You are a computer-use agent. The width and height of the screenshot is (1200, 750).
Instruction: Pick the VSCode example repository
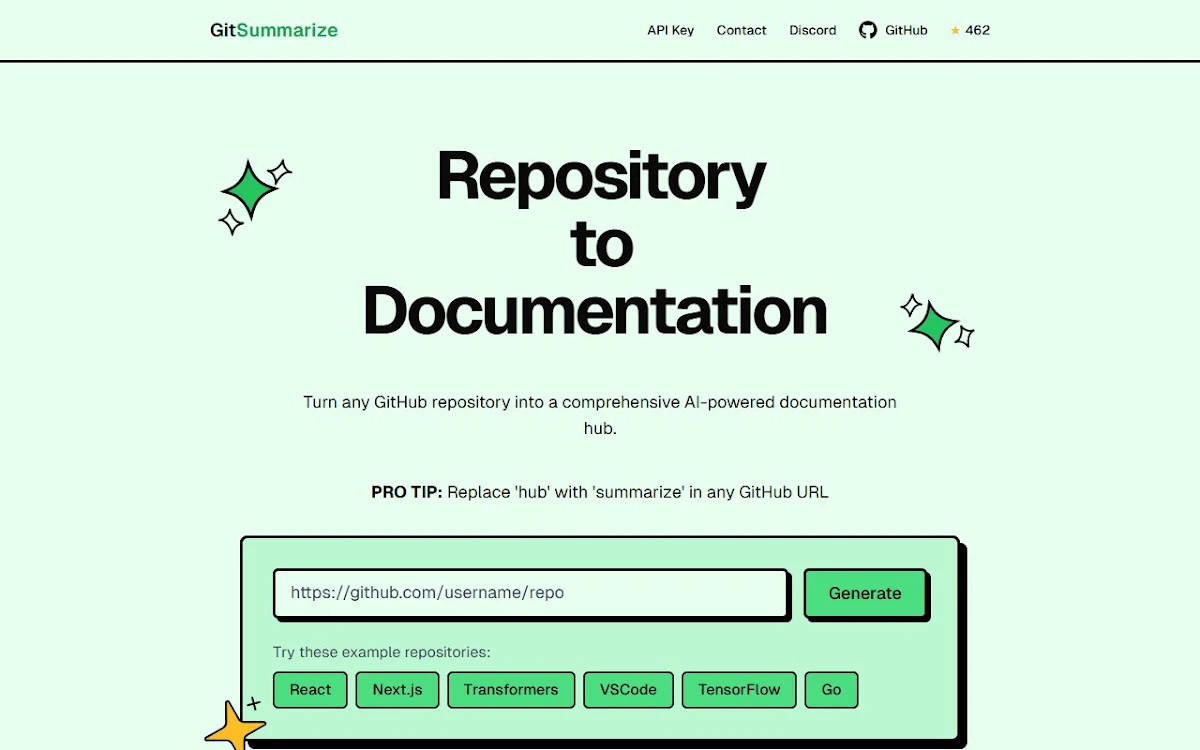point(628,690)
